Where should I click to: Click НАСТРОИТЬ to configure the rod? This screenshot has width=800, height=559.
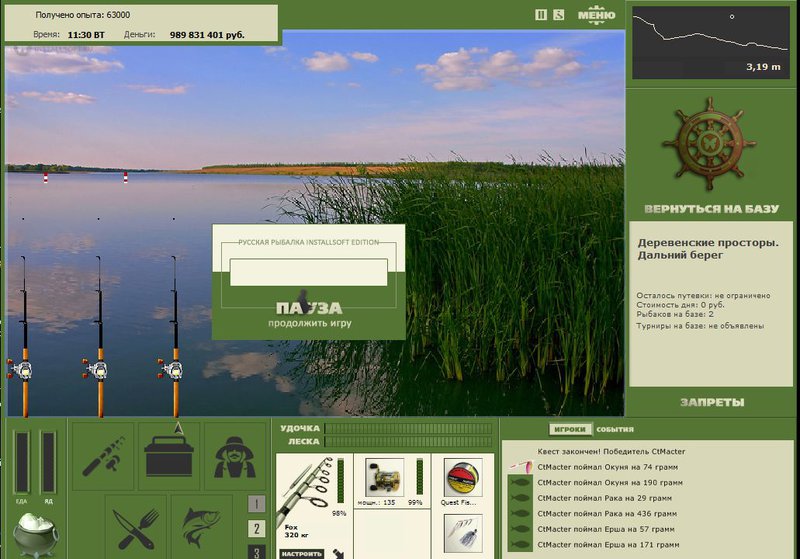(x=302, y=554)
